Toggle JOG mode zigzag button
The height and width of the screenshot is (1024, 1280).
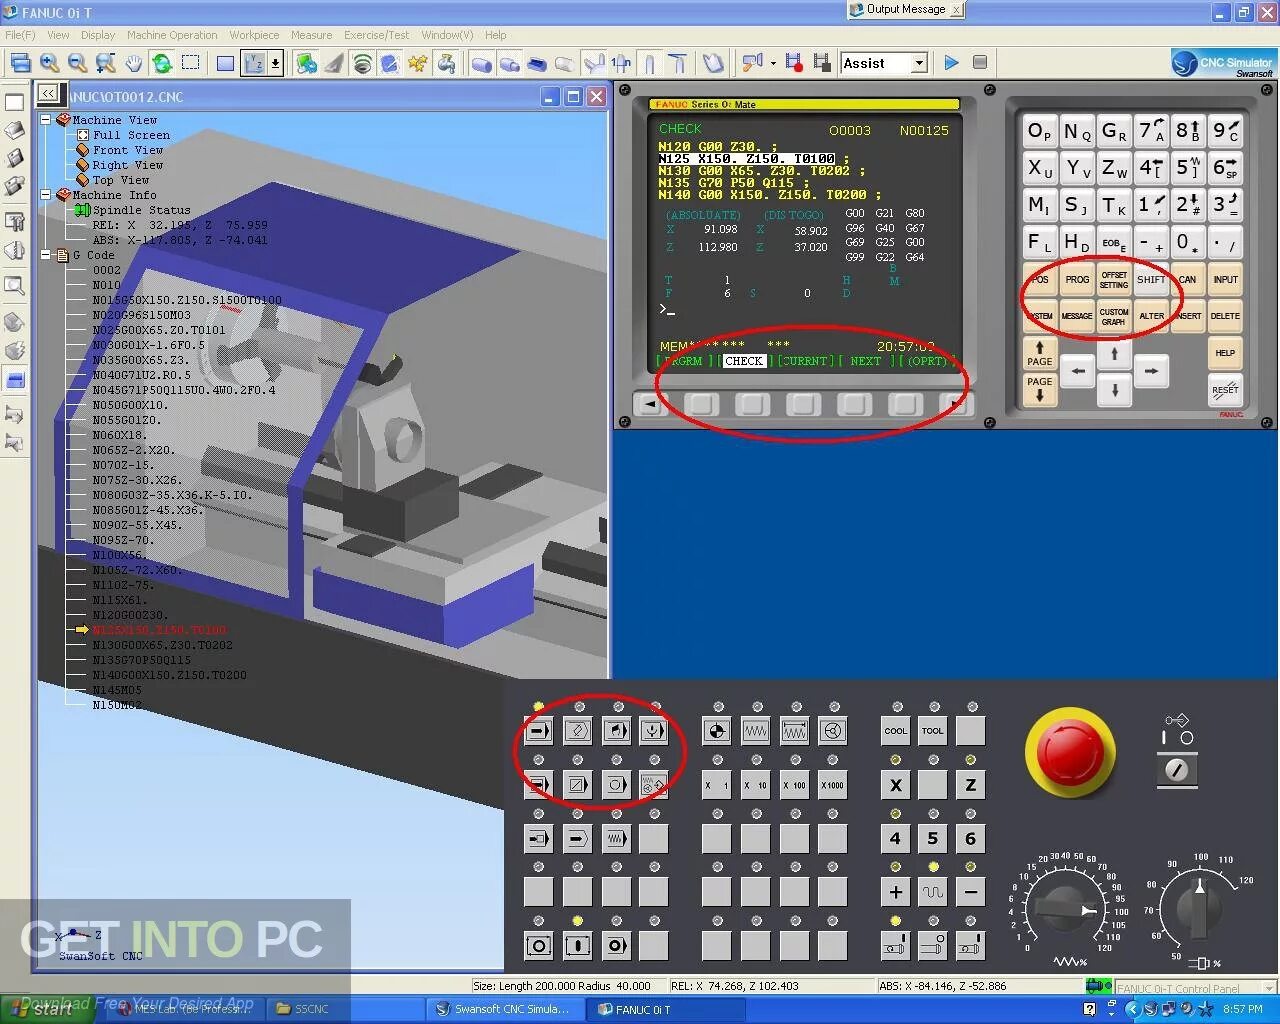pyautogui.click(x=756, y=731)
